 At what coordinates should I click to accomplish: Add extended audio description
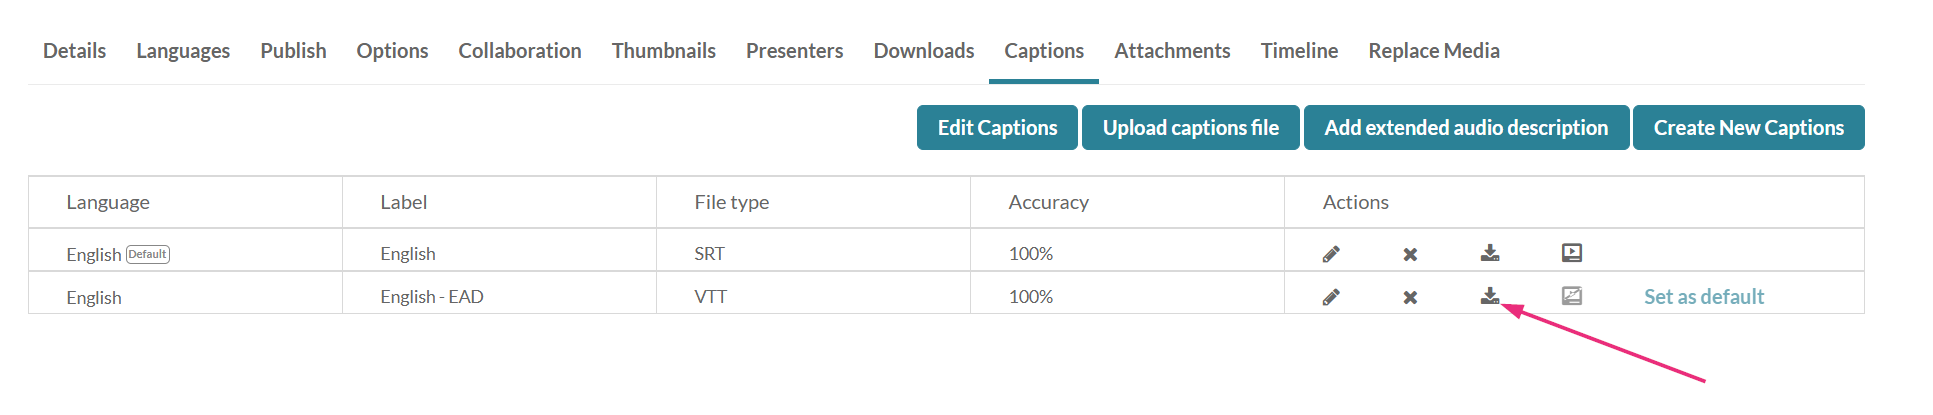click(x=1466, y=128)
